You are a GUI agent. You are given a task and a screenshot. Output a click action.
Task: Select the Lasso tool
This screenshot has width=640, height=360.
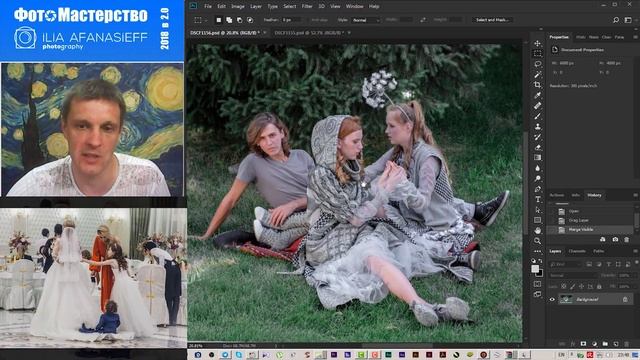538,64
